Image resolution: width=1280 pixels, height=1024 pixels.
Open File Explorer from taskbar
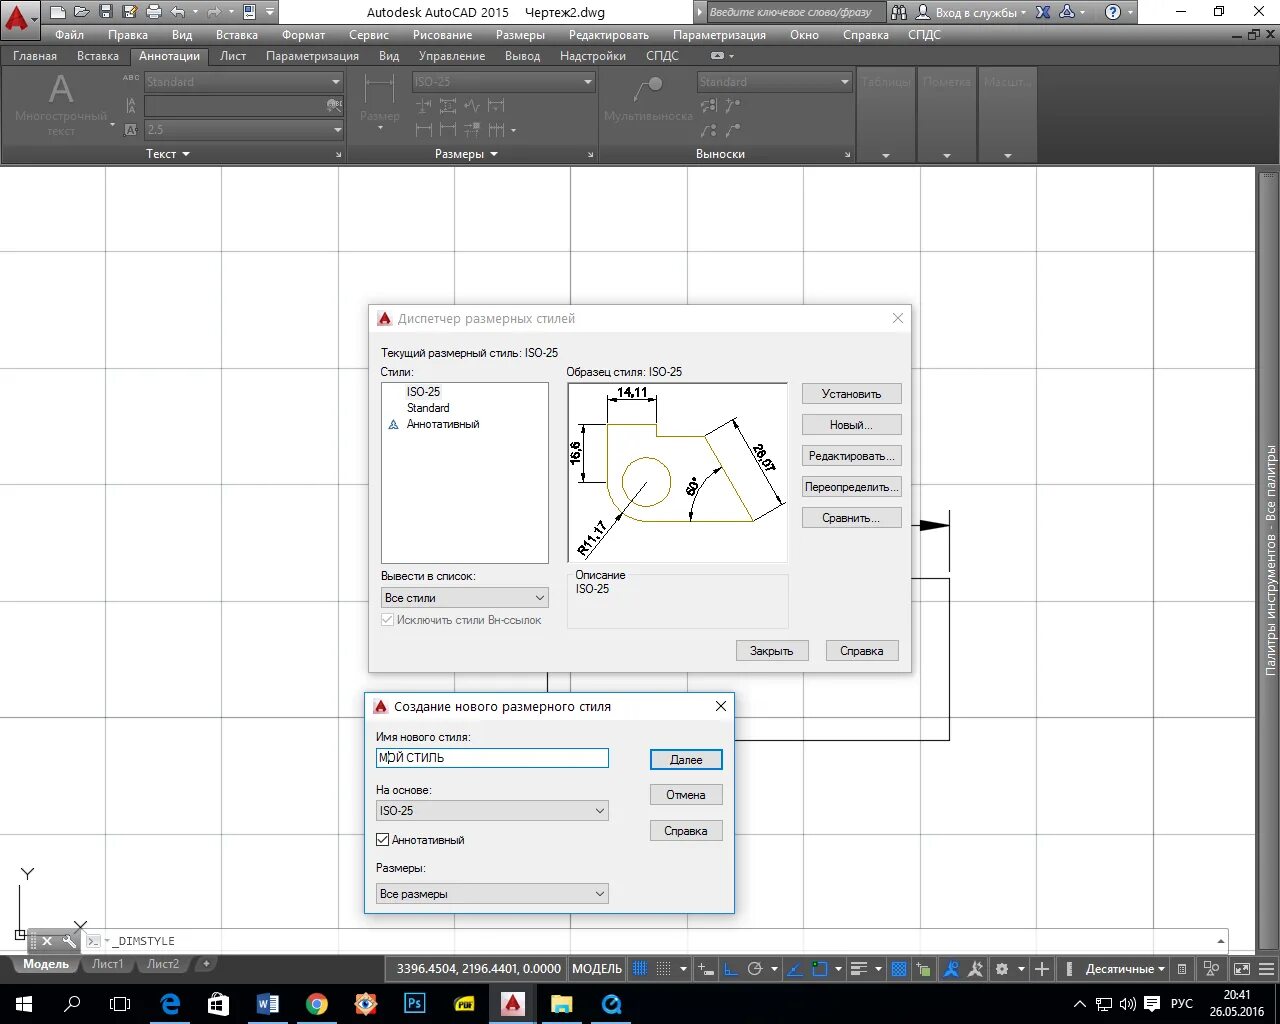point(562,1004)
